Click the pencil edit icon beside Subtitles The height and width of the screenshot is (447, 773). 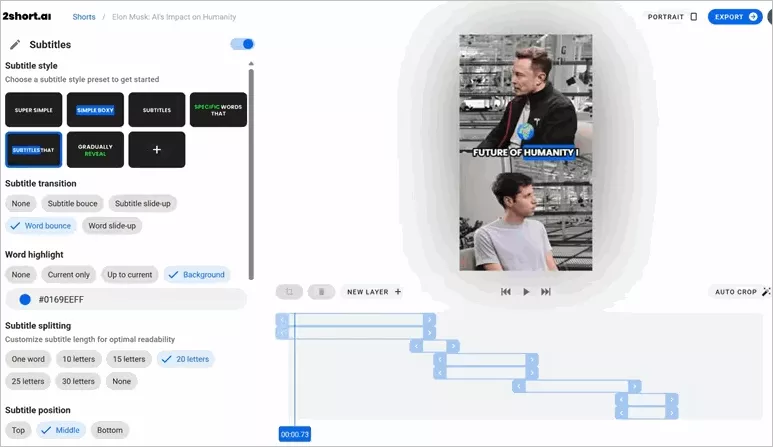15,45
